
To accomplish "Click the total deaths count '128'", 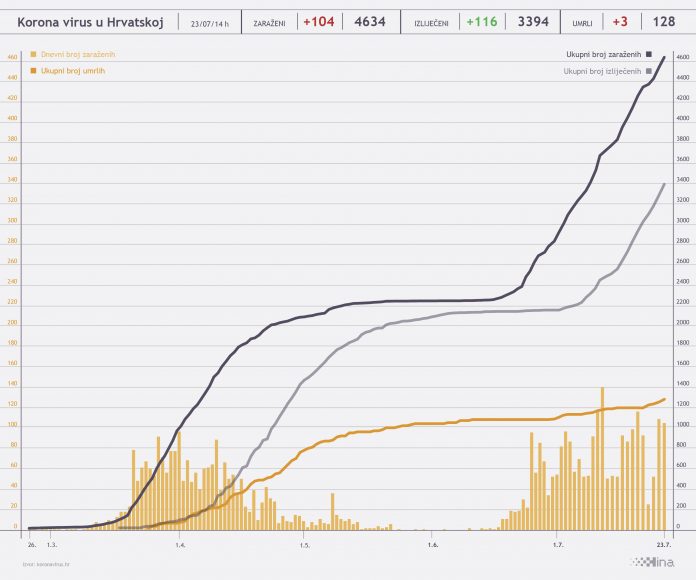I will click(x=664, y=22).
